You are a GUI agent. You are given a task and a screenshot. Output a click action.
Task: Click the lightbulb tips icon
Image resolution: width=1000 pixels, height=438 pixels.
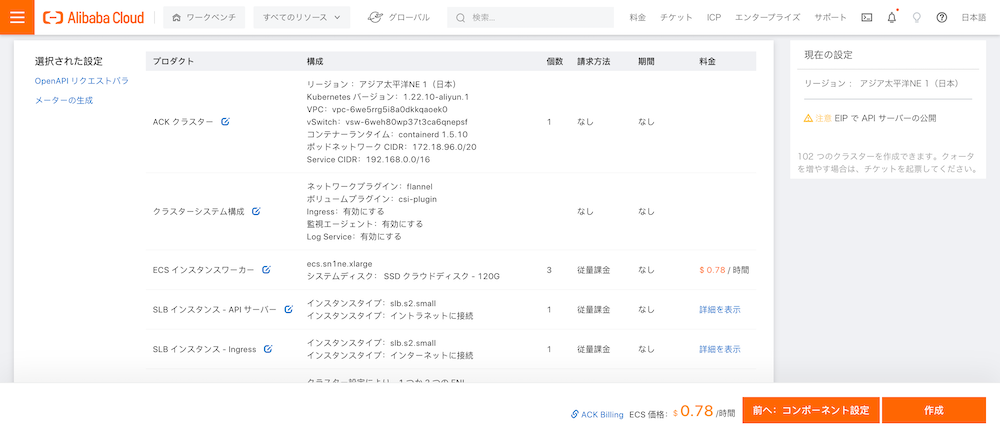click(x=916, y=17)
